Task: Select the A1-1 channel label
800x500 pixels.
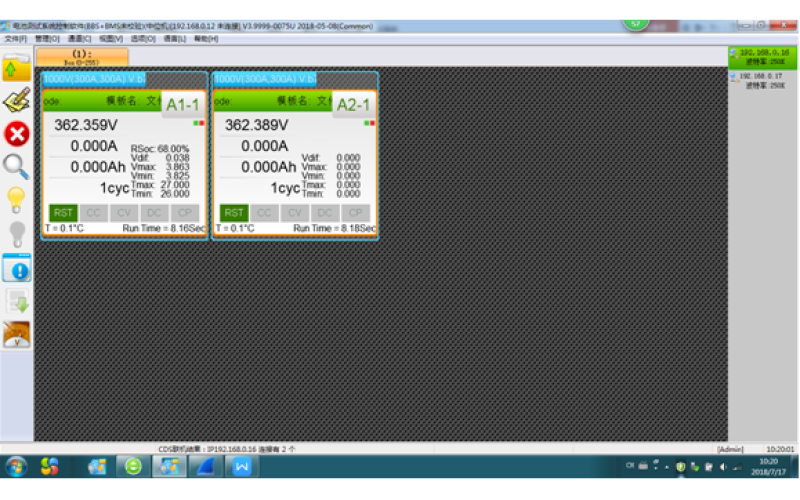Action: point(183,105)
